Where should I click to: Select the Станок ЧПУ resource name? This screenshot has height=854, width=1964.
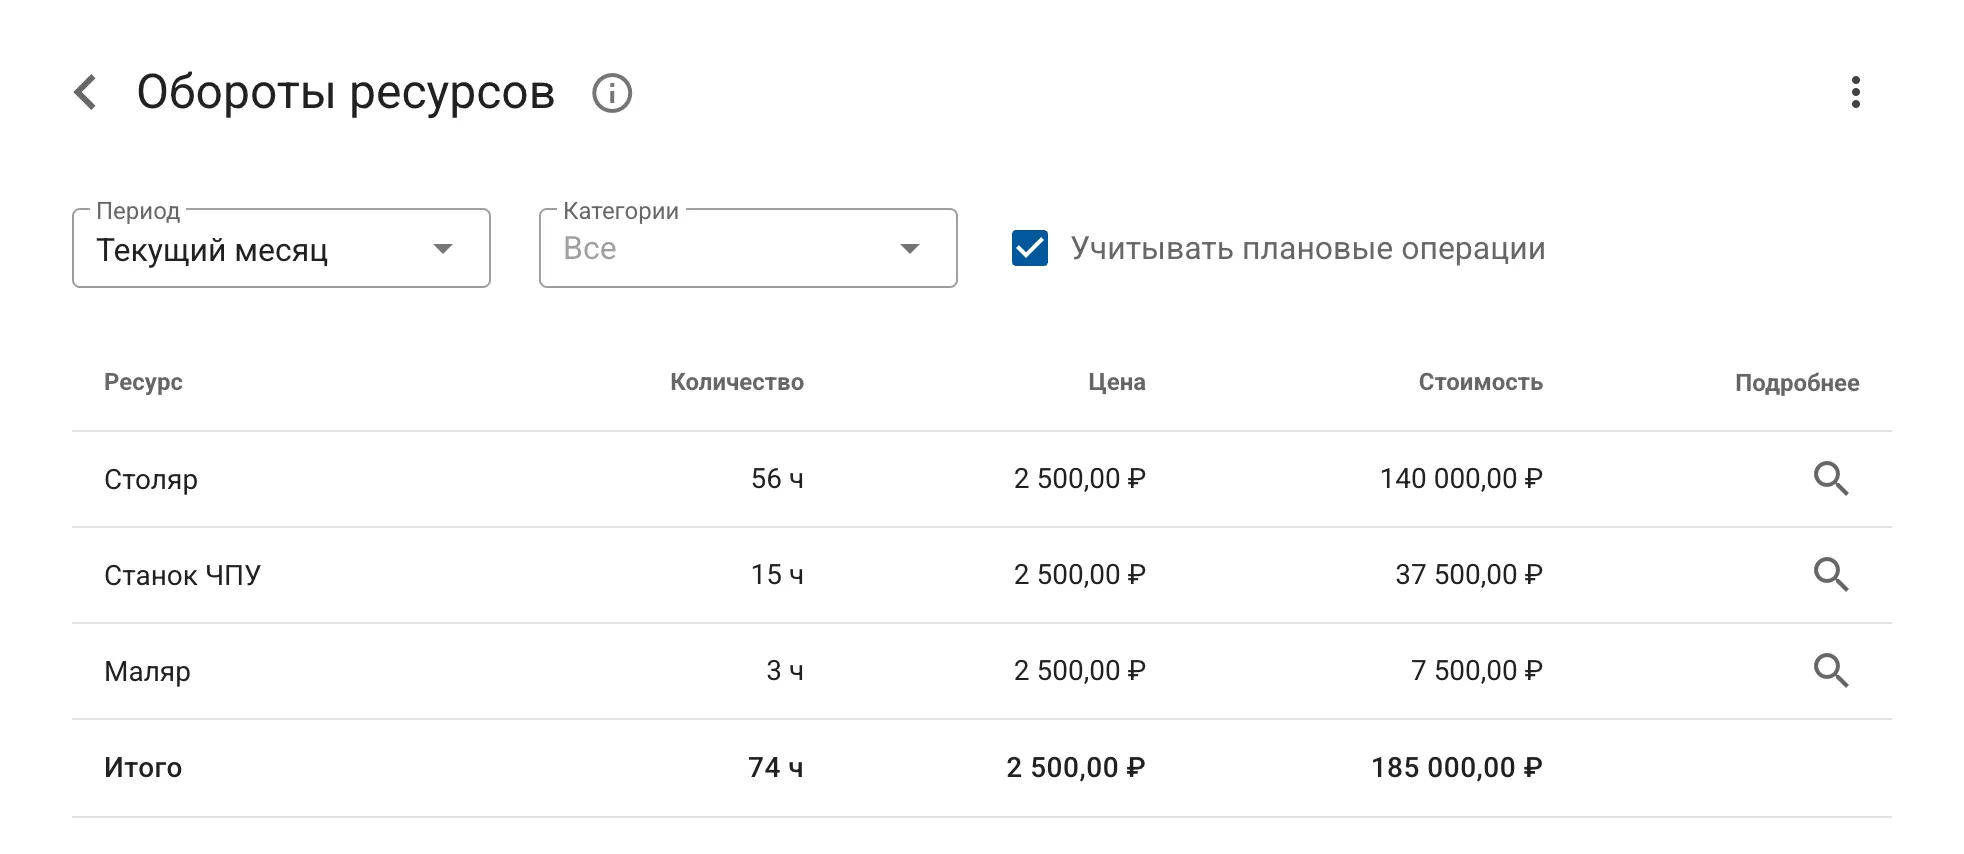click(x=182, y=576)
